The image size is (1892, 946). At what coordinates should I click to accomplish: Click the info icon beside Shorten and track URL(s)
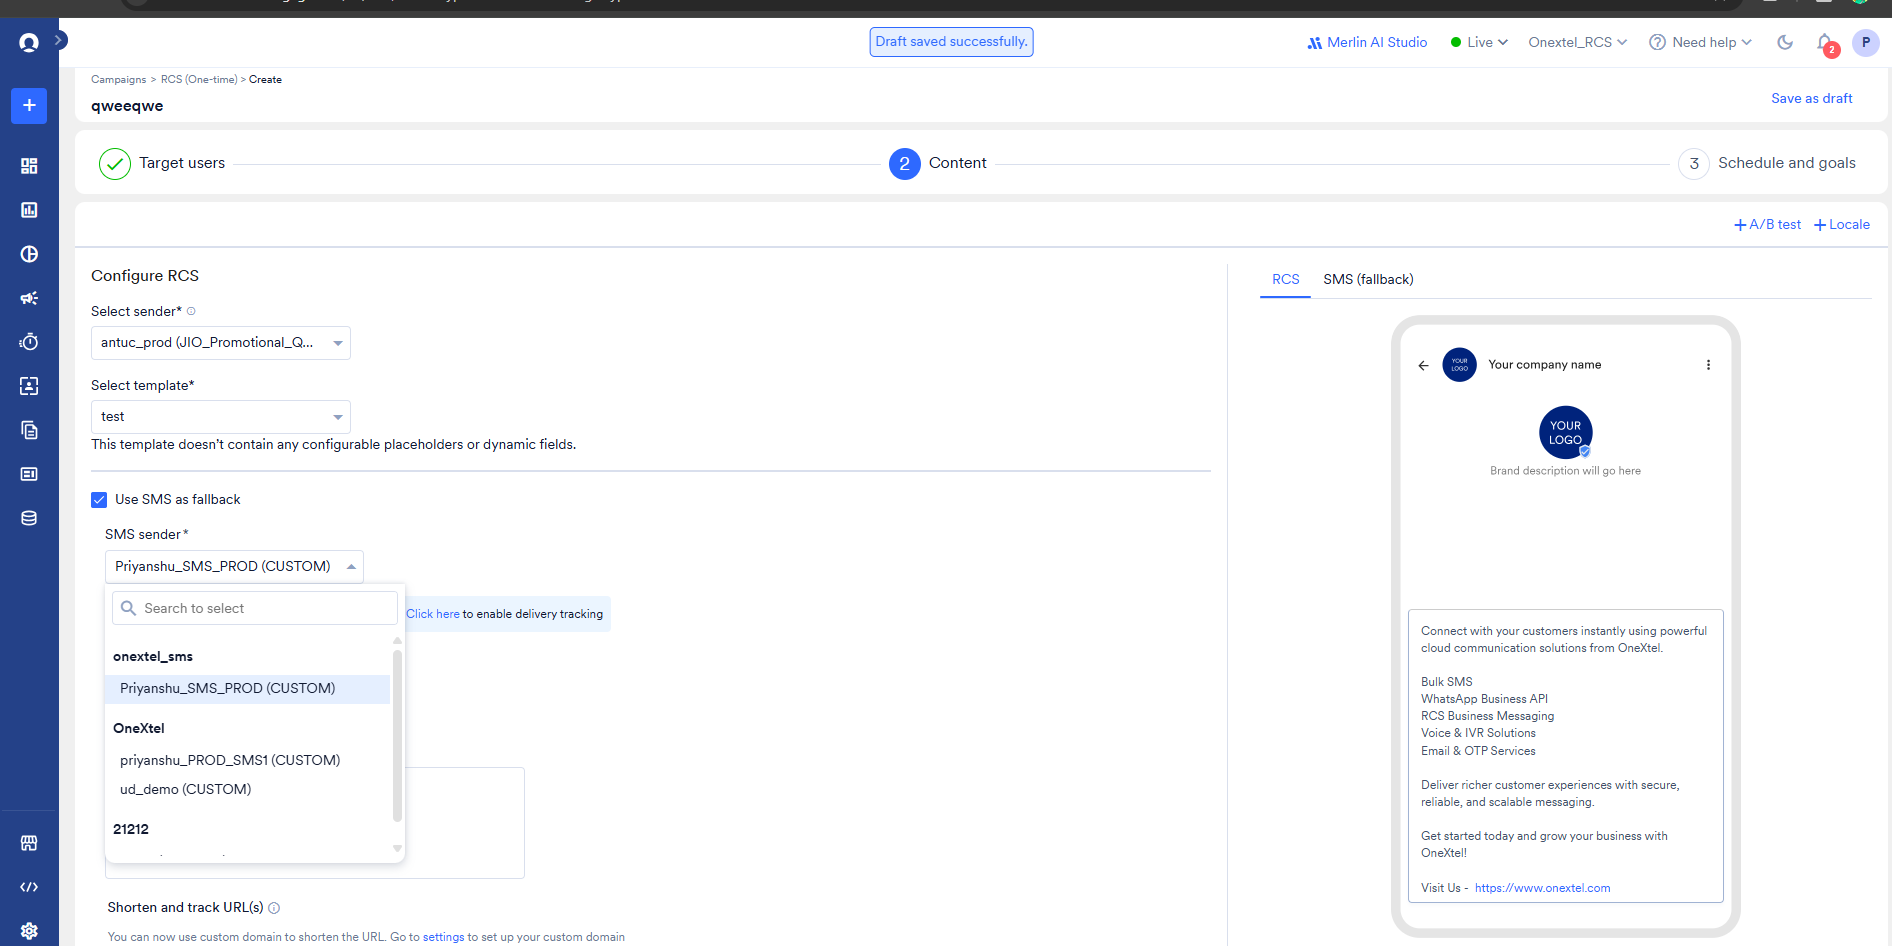[x=274, y=908]
